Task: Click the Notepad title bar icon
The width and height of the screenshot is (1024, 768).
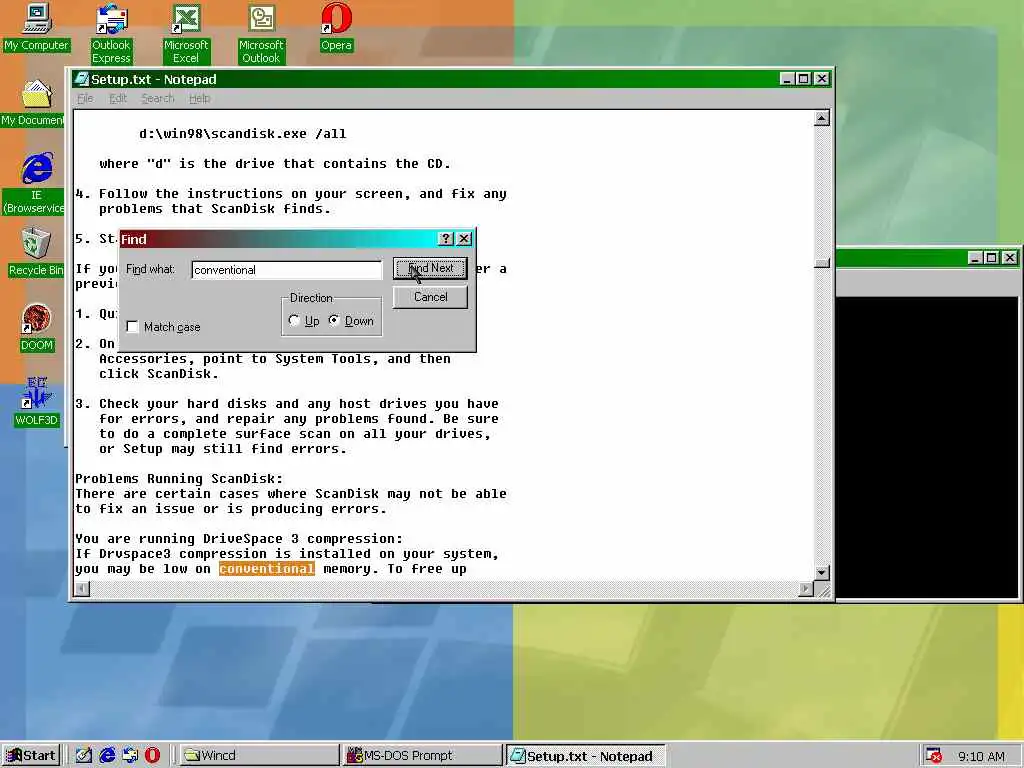Action: (x=82, y=79)
